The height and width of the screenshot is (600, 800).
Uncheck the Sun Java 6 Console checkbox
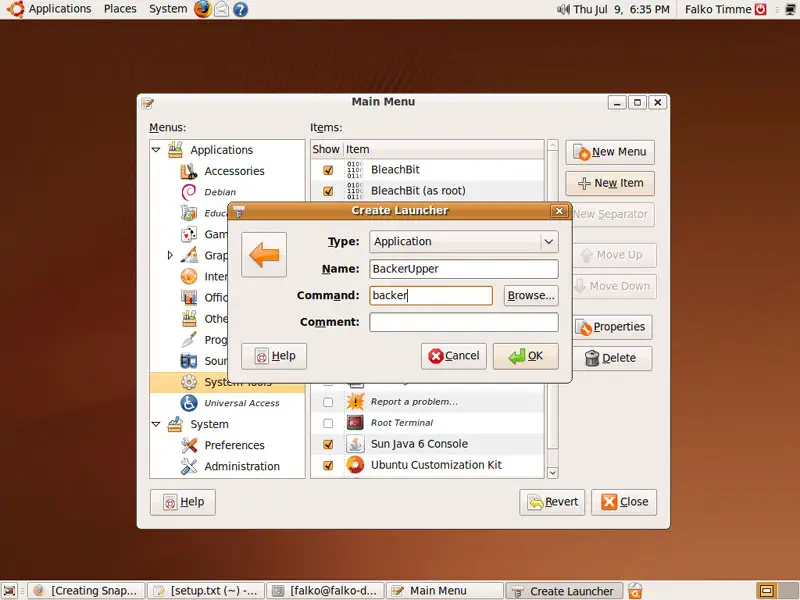328,444
